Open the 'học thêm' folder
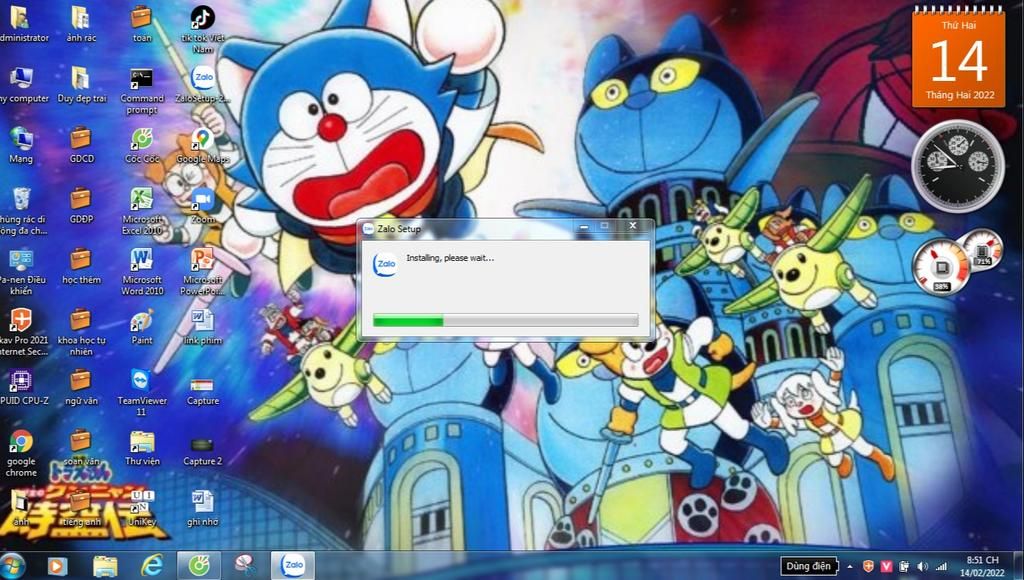The image size is (1024, 580). pos(81,266)
